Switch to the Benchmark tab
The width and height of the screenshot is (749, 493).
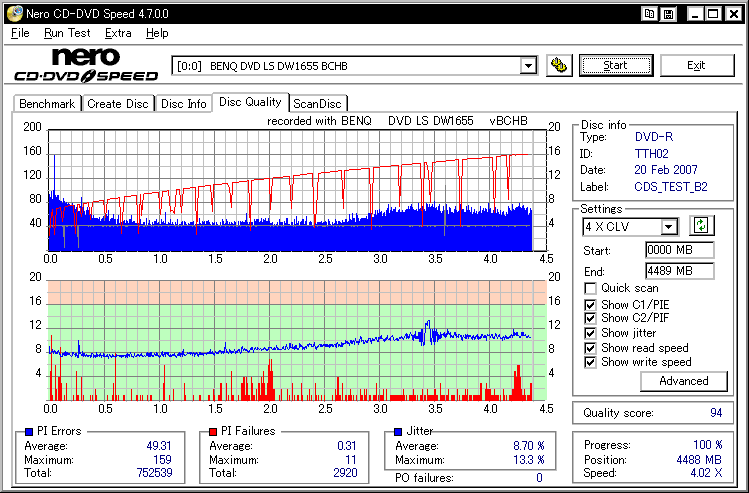(47, 104)
